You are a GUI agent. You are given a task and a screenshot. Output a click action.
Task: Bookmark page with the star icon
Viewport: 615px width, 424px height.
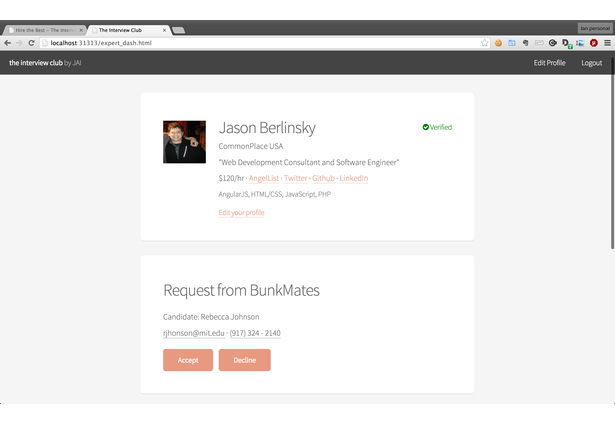click(484, 43)
